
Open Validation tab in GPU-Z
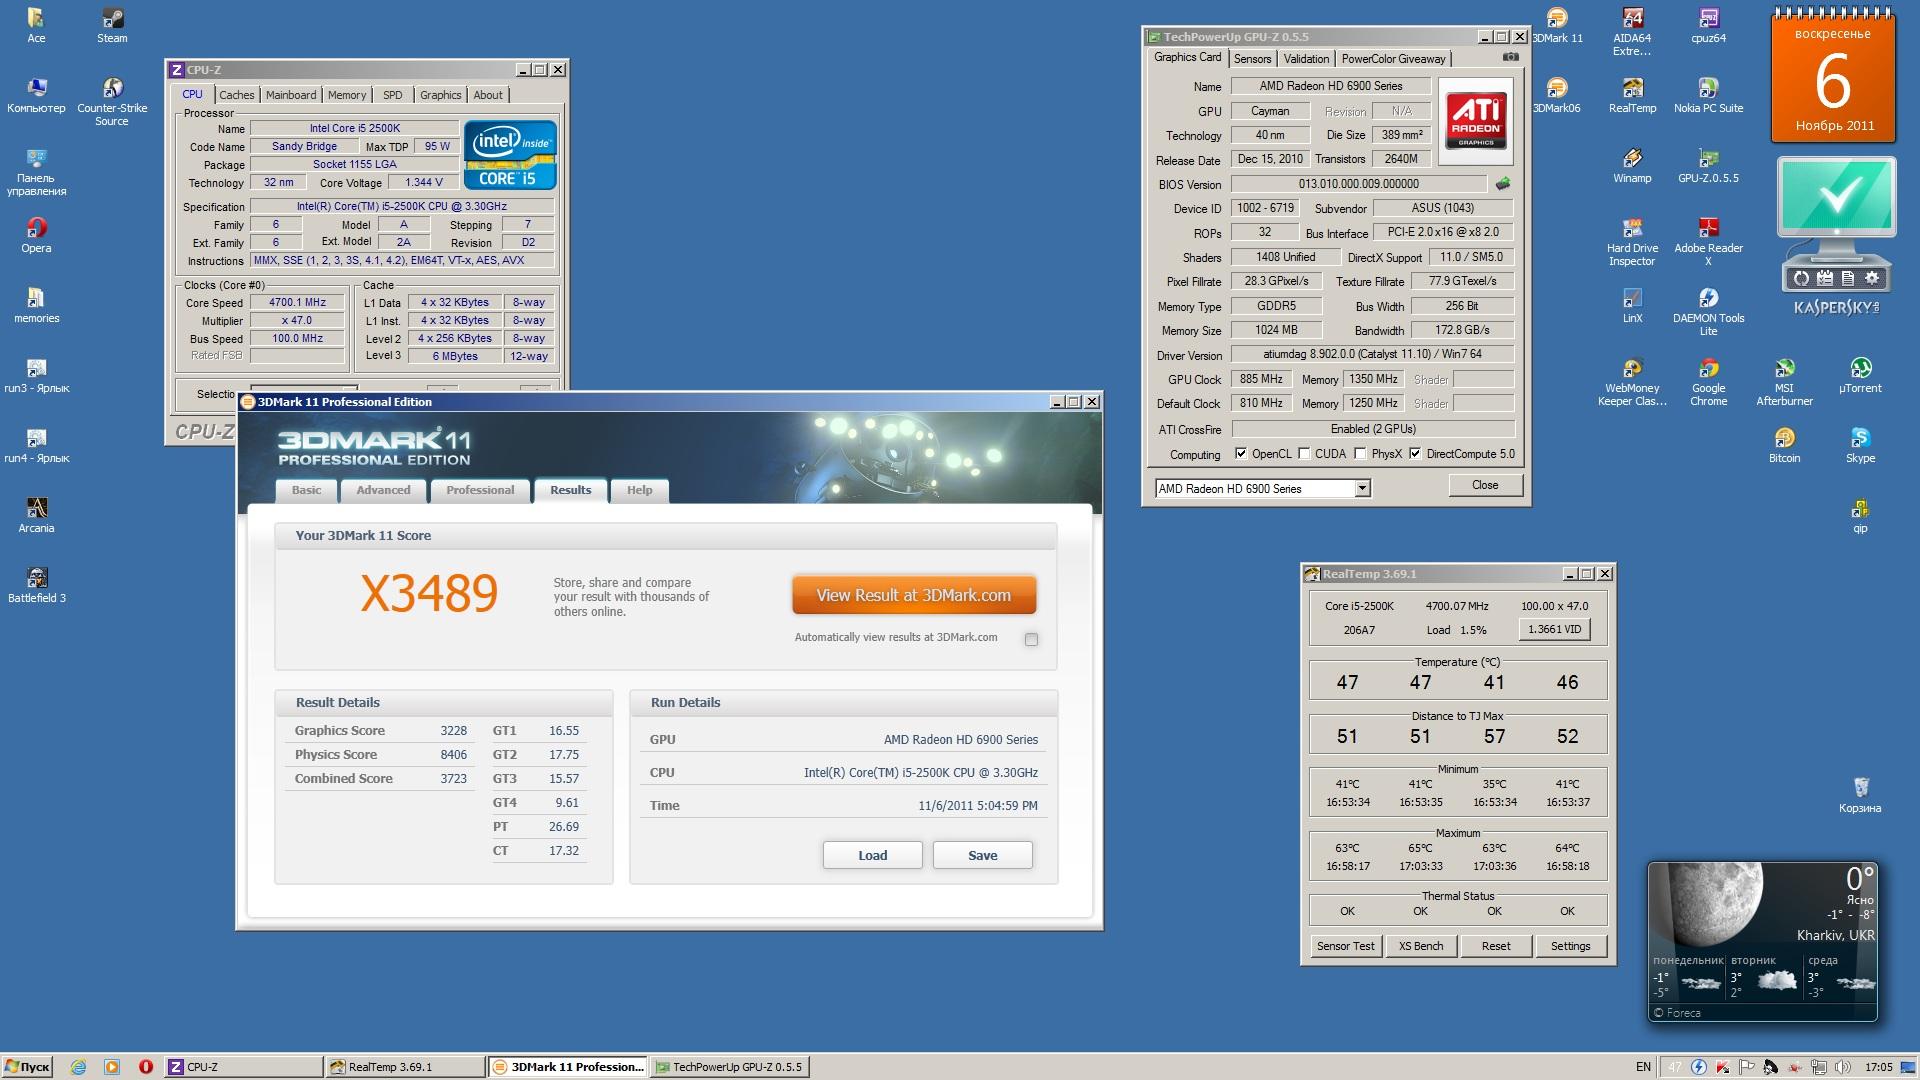tap(1306, 59)
